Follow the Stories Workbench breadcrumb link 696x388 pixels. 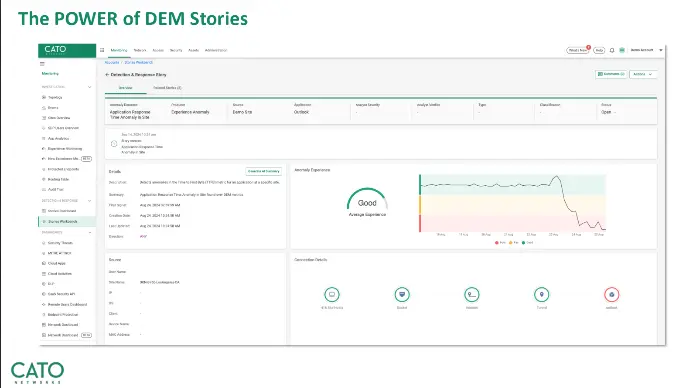point(138,63)
